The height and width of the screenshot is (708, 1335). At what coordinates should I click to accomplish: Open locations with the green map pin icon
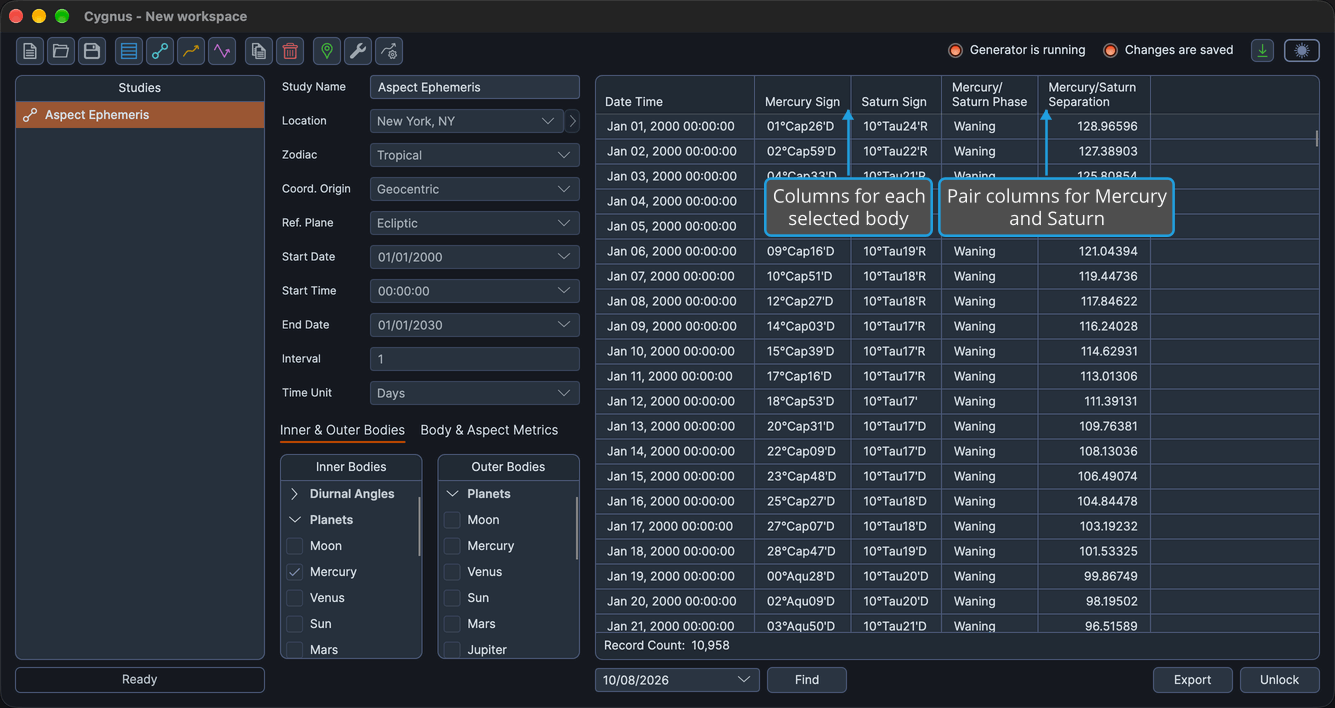(326, 51)
